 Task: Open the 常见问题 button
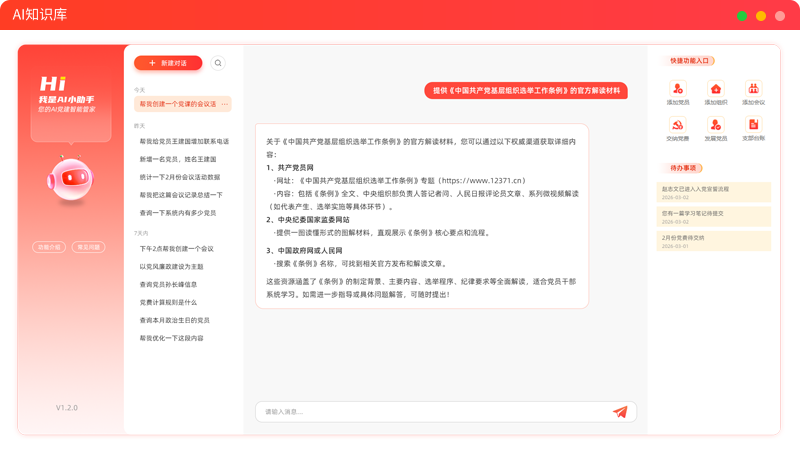click(88, 247)
